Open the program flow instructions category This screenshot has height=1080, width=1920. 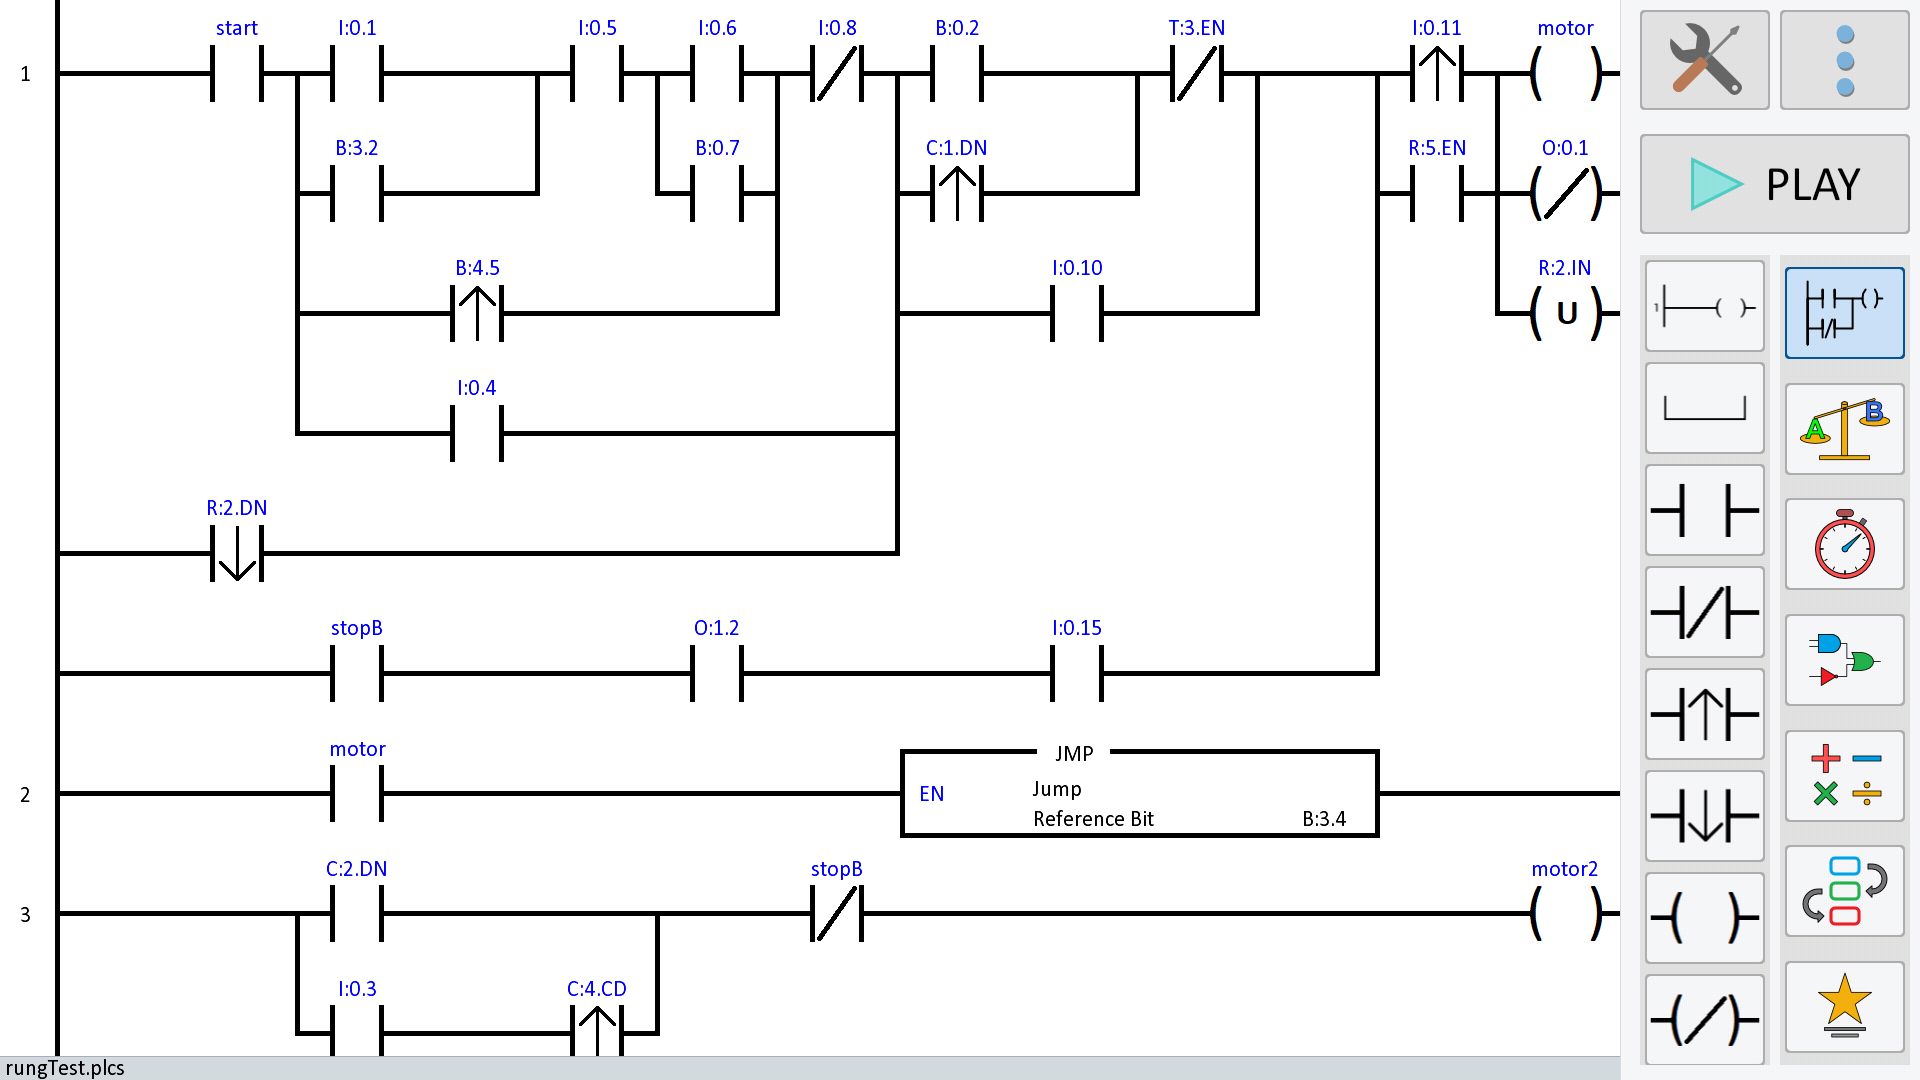point(1844,891)
